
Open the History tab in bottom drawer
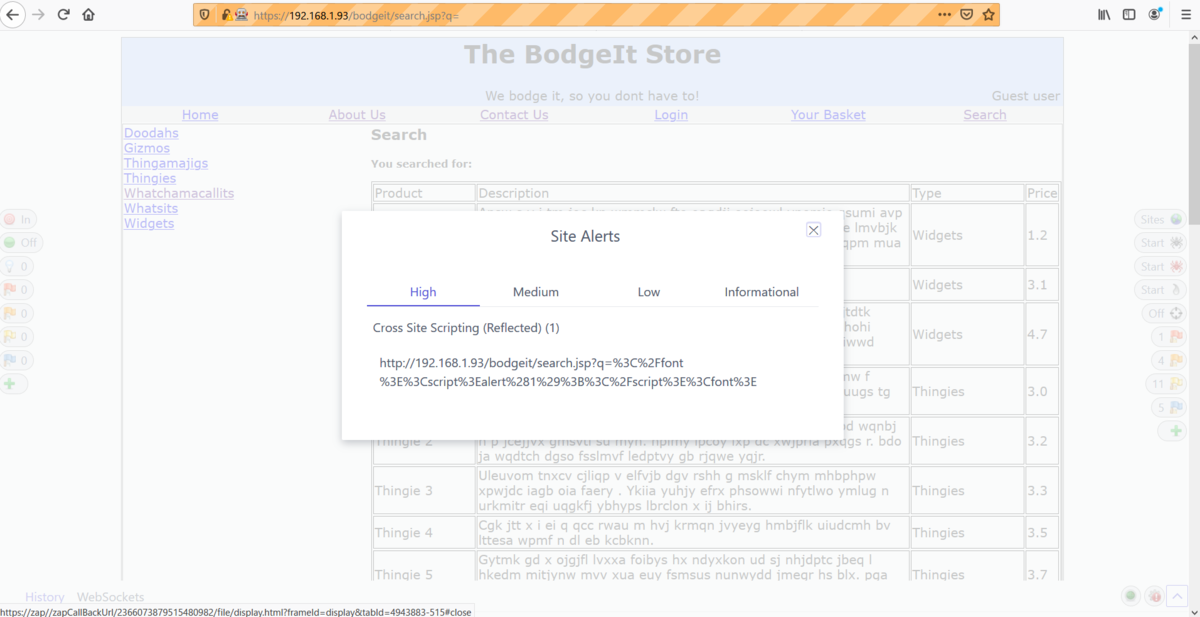pyautogui.click(x=45, y=597)
